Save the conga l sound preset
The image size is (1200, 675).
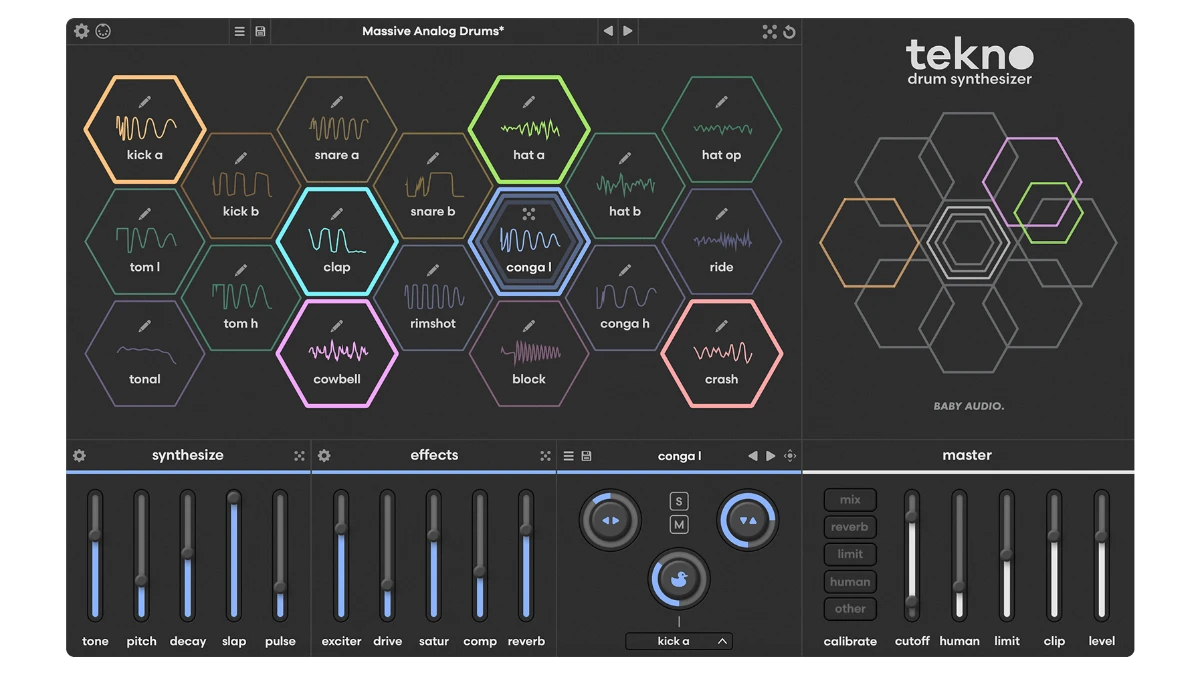coord(586,456)
